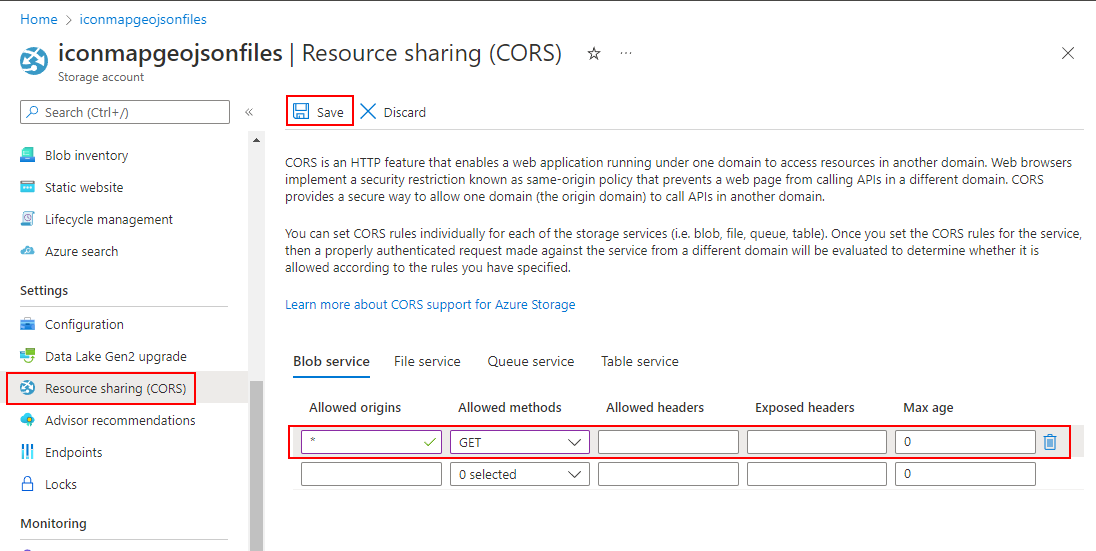Screen dimensions: 1096x551
Task: Click the Resource sharing (CORS) icon
Action: point(27,388)
